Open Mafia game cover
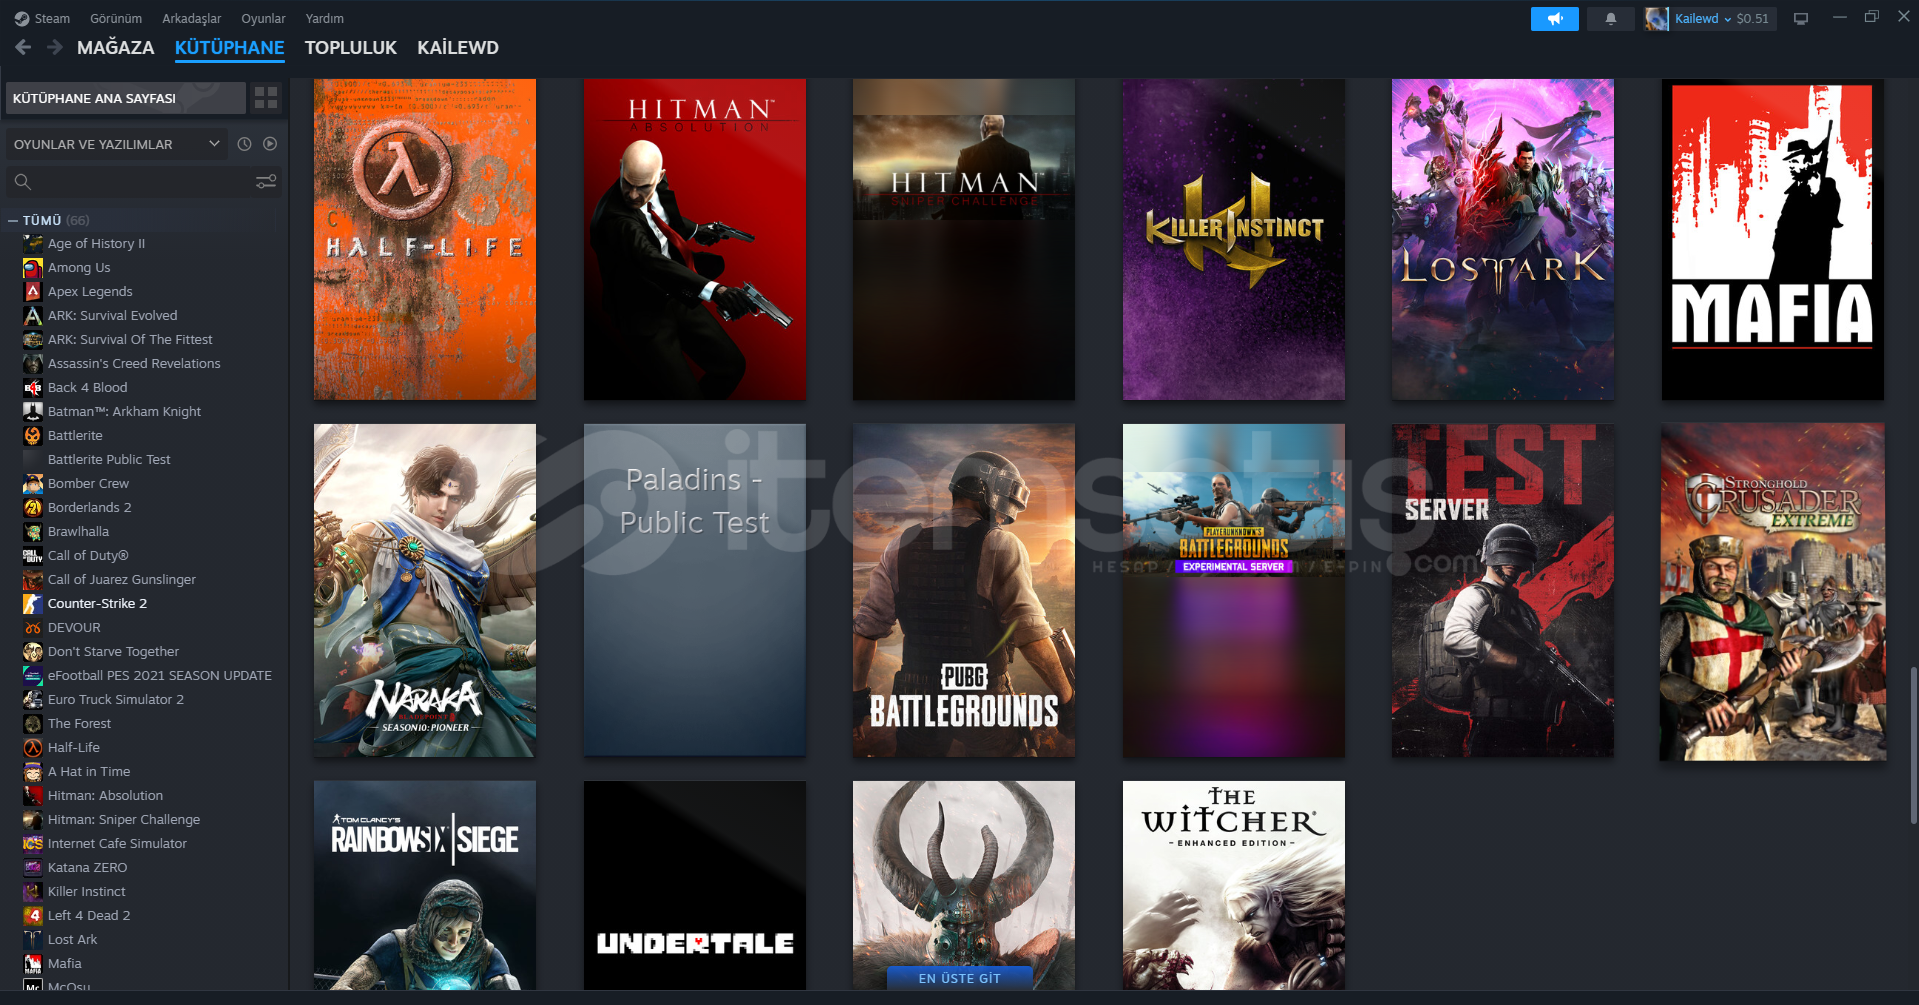Viewport: 1919px width, 1005px height. pos(1773,240)
